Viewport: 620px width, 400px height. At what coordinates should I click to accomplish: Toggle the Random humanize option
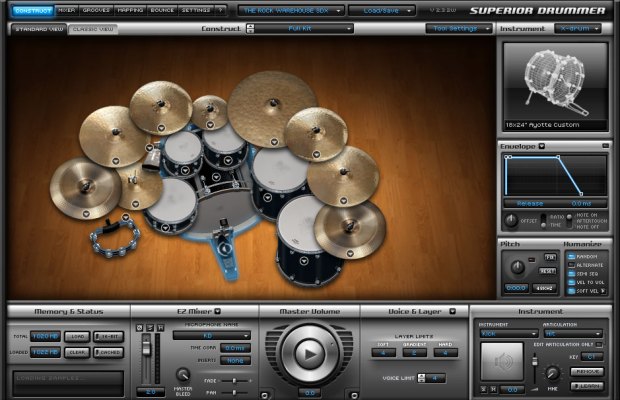pos(571,256)
